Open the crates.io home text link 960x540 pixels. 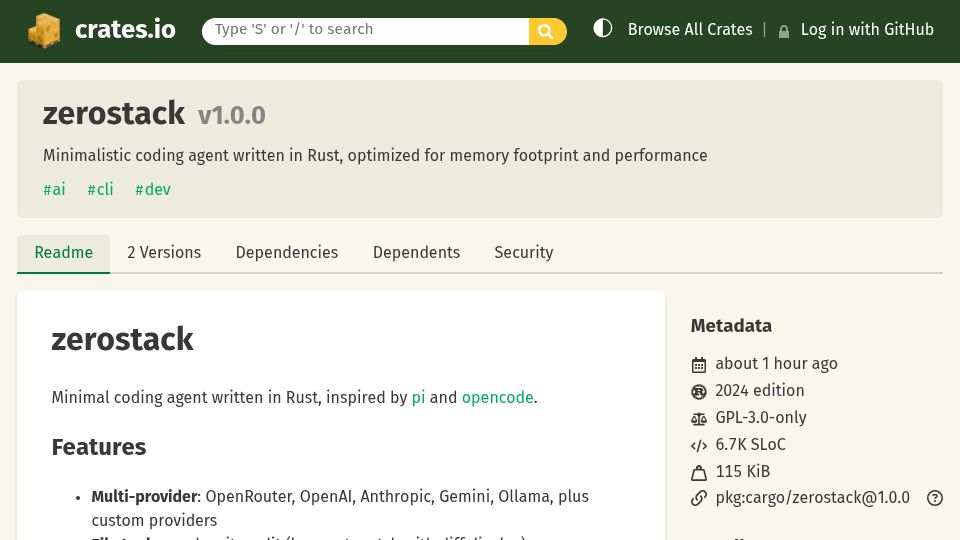[x=125, y=29]
